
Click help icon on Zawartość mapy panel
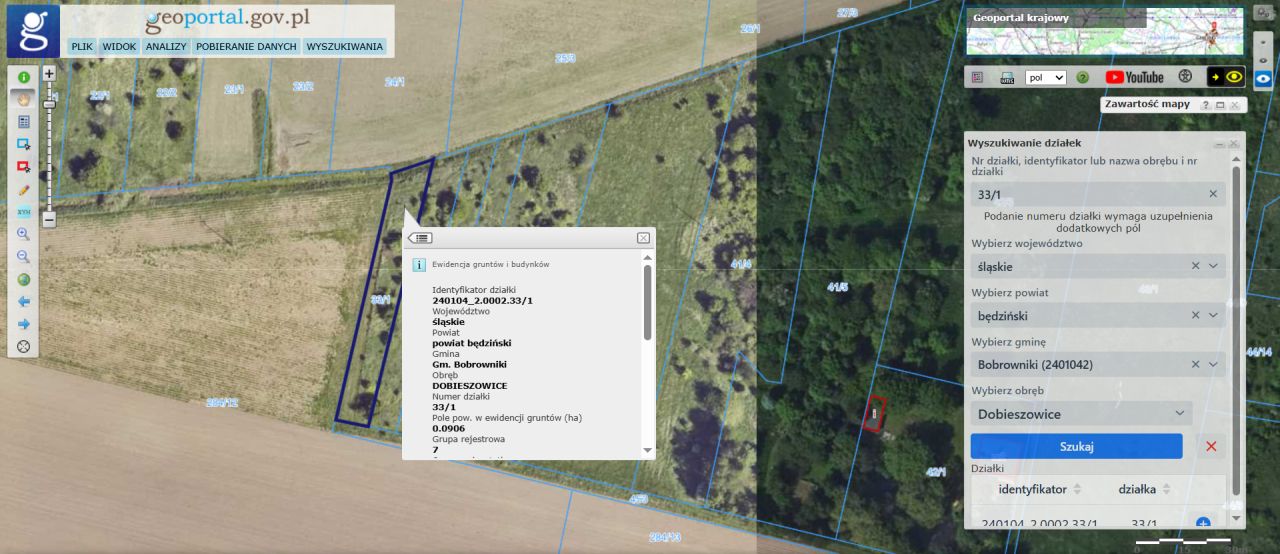tap(1206, 104)
